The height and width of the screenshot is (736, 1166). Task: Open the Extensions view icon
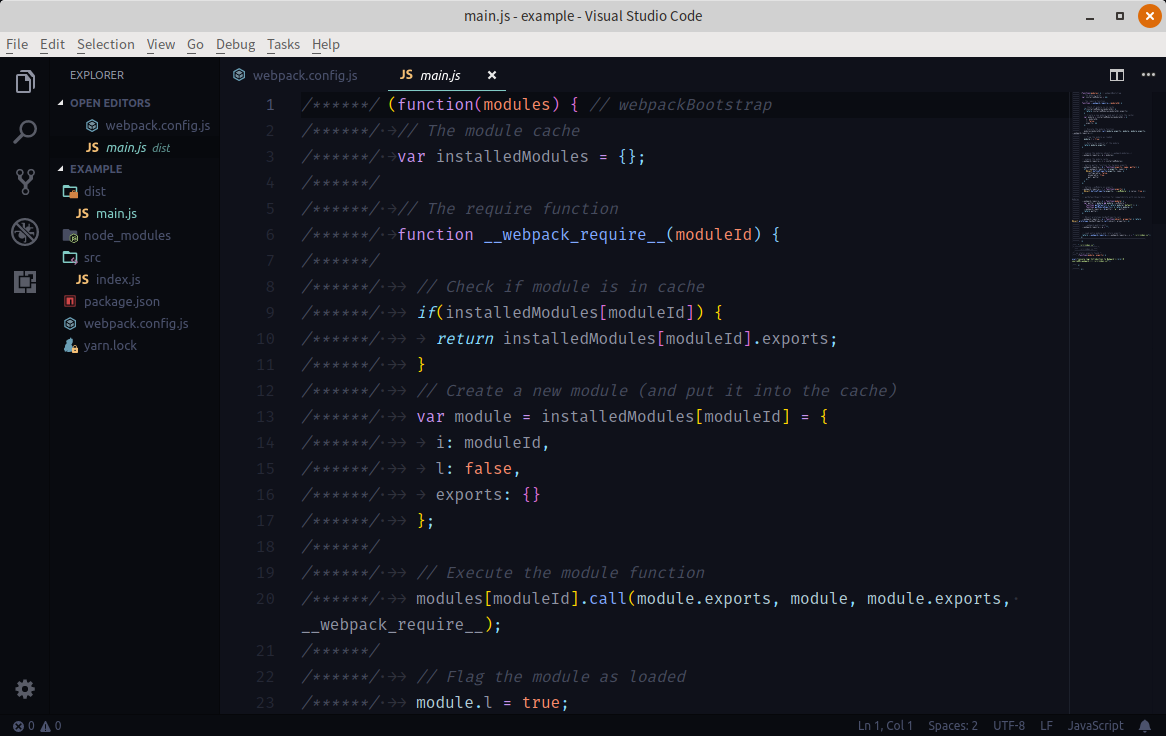tap(25, 282)
